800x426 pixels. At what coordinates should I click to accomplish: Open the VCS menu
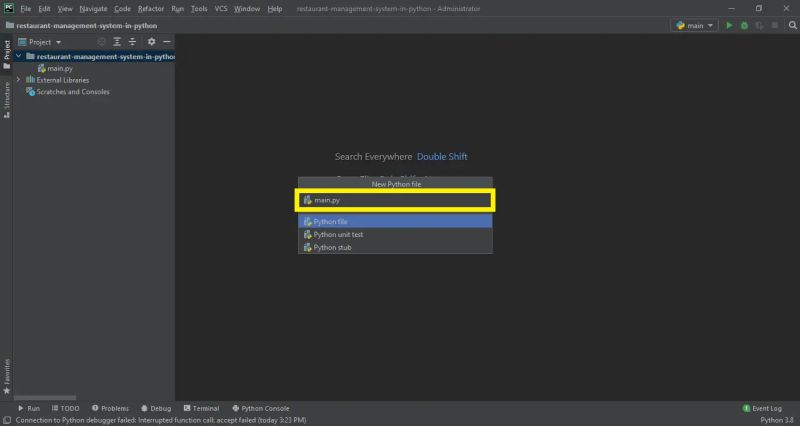point(221,9)
